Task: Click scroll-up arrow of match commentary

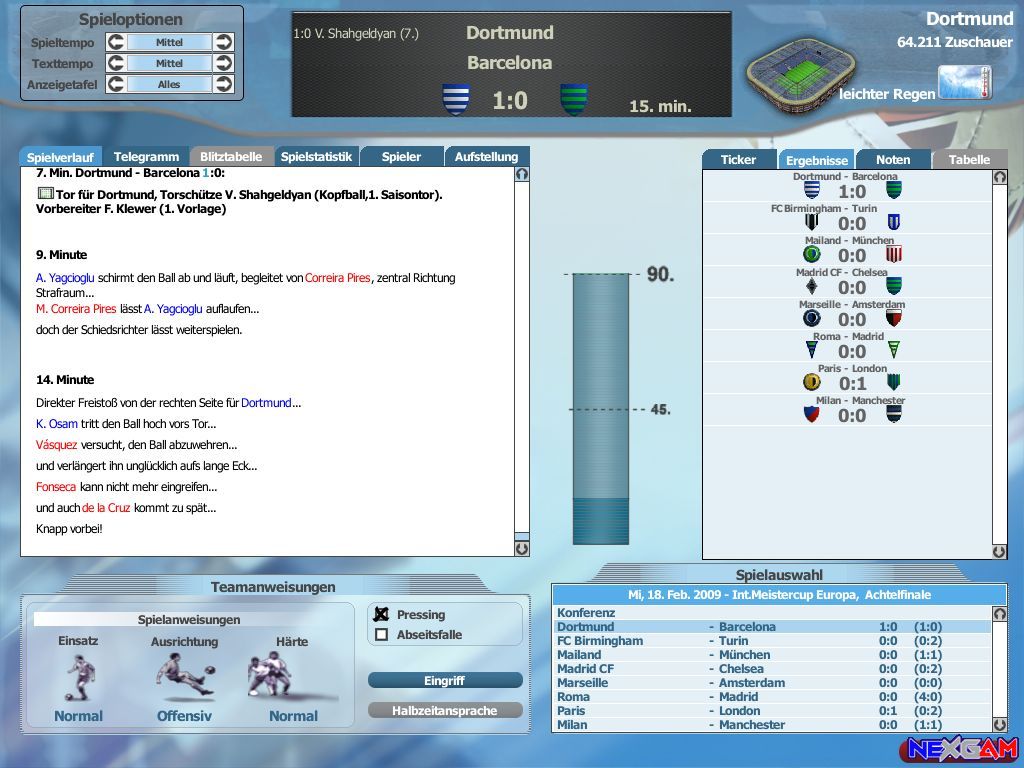Action: coord(522,174)
